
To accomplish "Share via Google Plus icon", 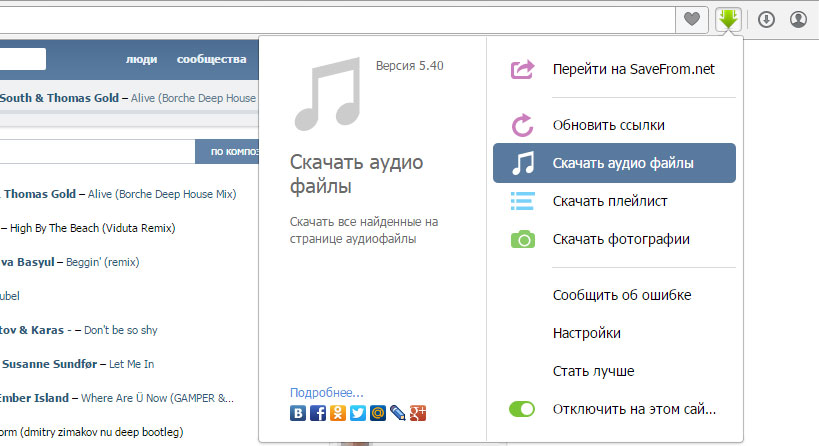I will [x=419, y=412].
